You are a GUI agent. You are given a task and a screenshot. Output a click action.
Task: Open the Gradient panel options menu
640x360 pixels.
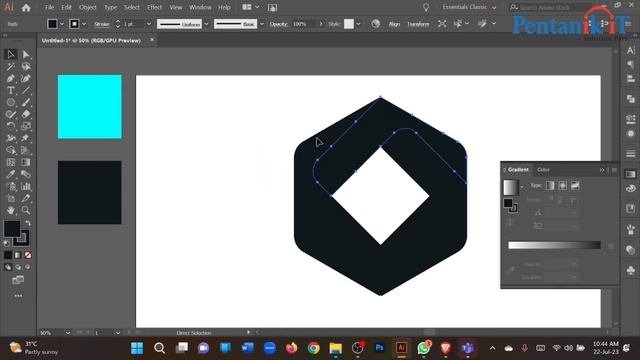[x=614, y=170]
